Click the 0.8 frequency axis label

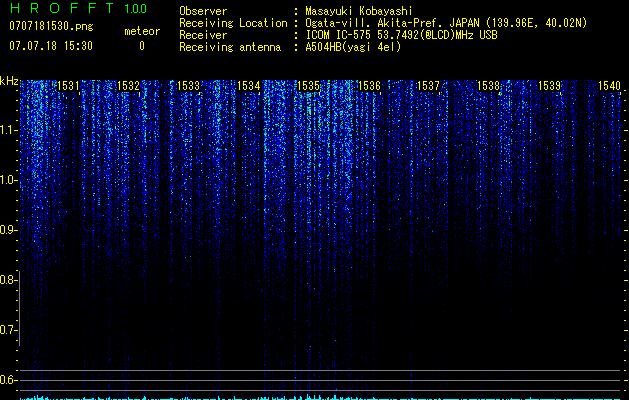8,280
